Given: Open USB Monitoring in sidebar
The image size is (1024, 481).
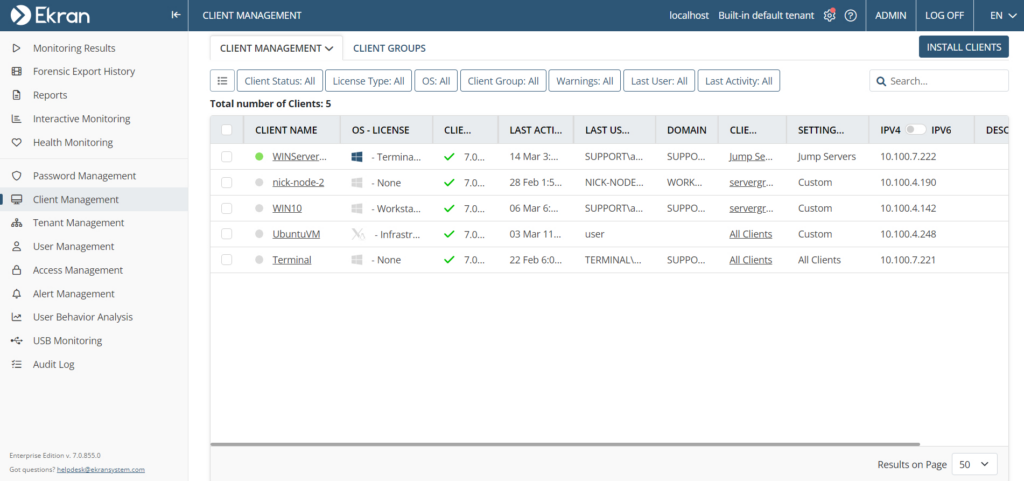Looking at the screenshot, I should [x=67, y=341].
